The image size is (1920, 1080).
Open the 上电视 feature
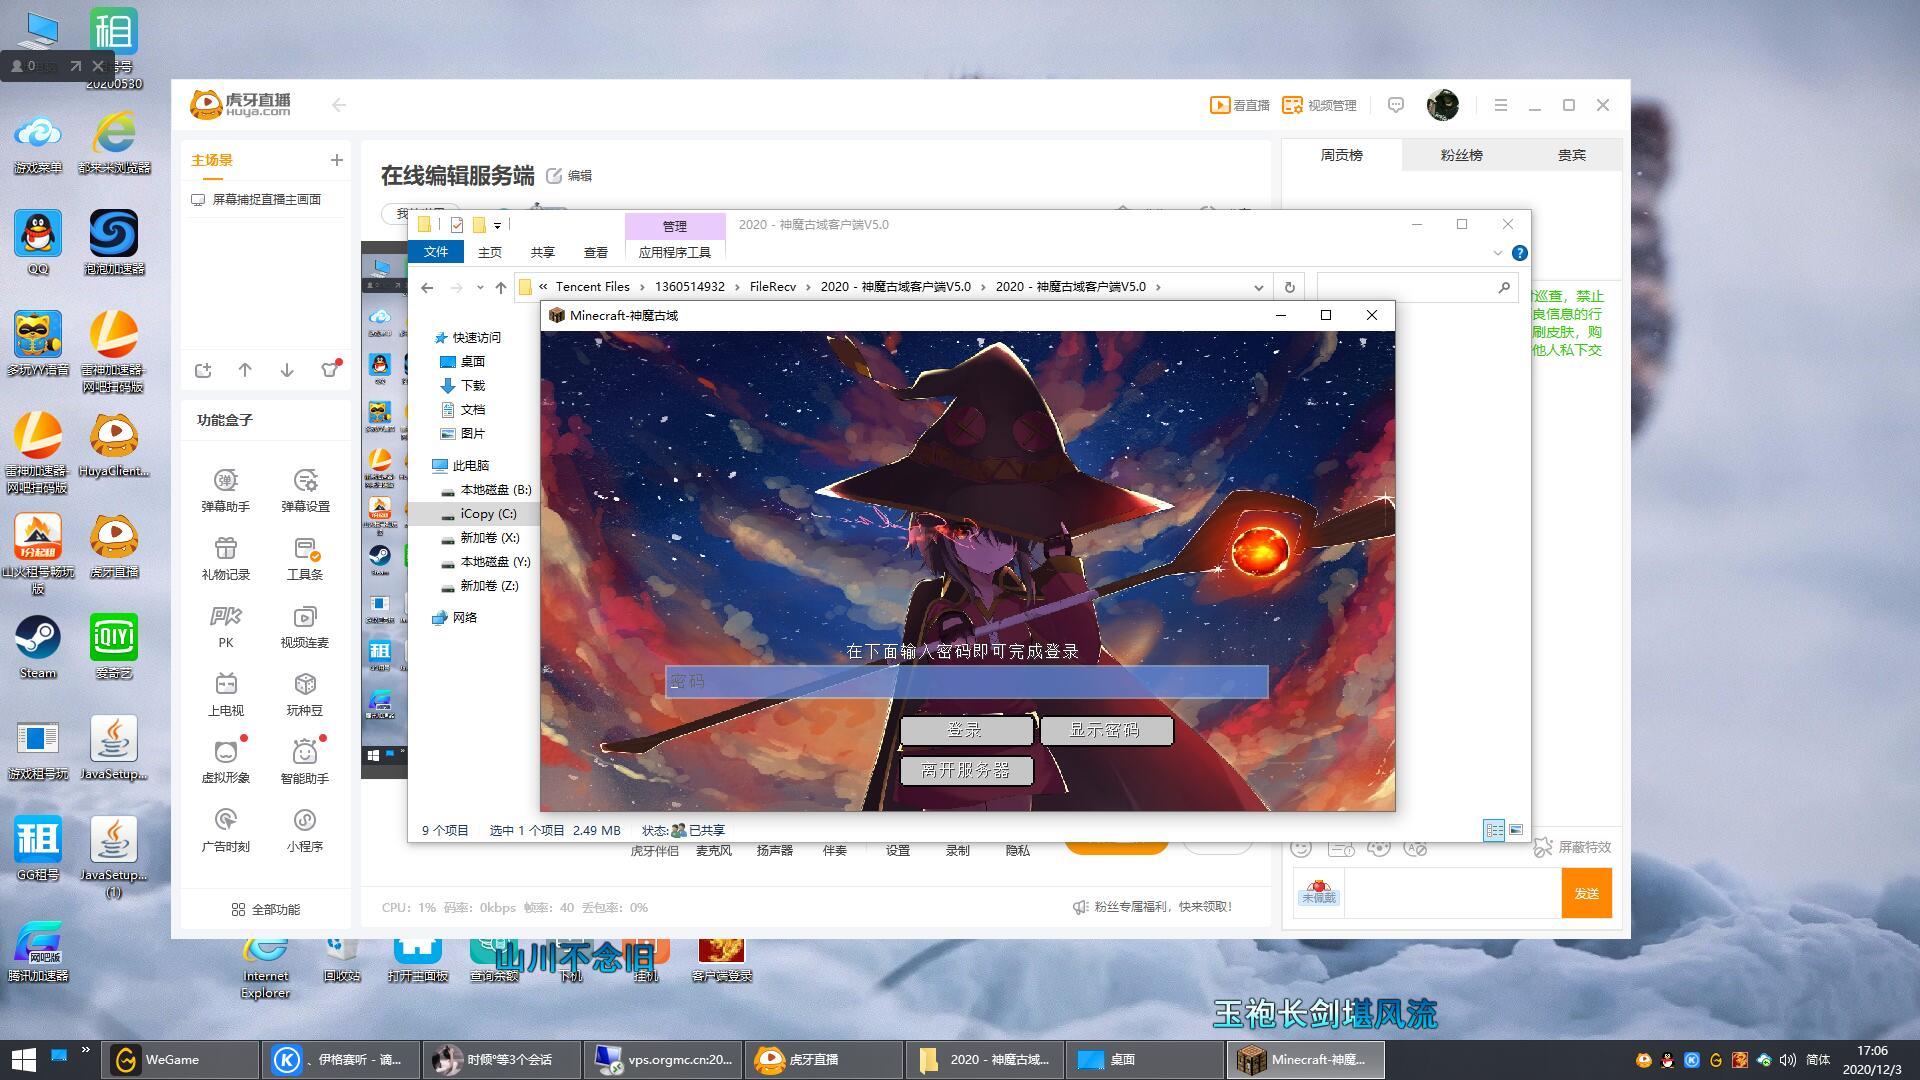coord(226,694)
